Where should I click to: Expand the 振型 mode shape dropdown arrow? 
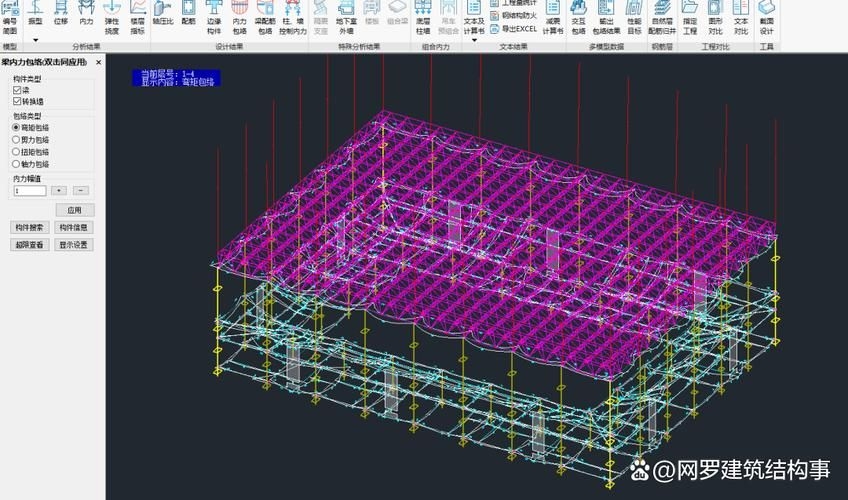[x=35, y=40]
